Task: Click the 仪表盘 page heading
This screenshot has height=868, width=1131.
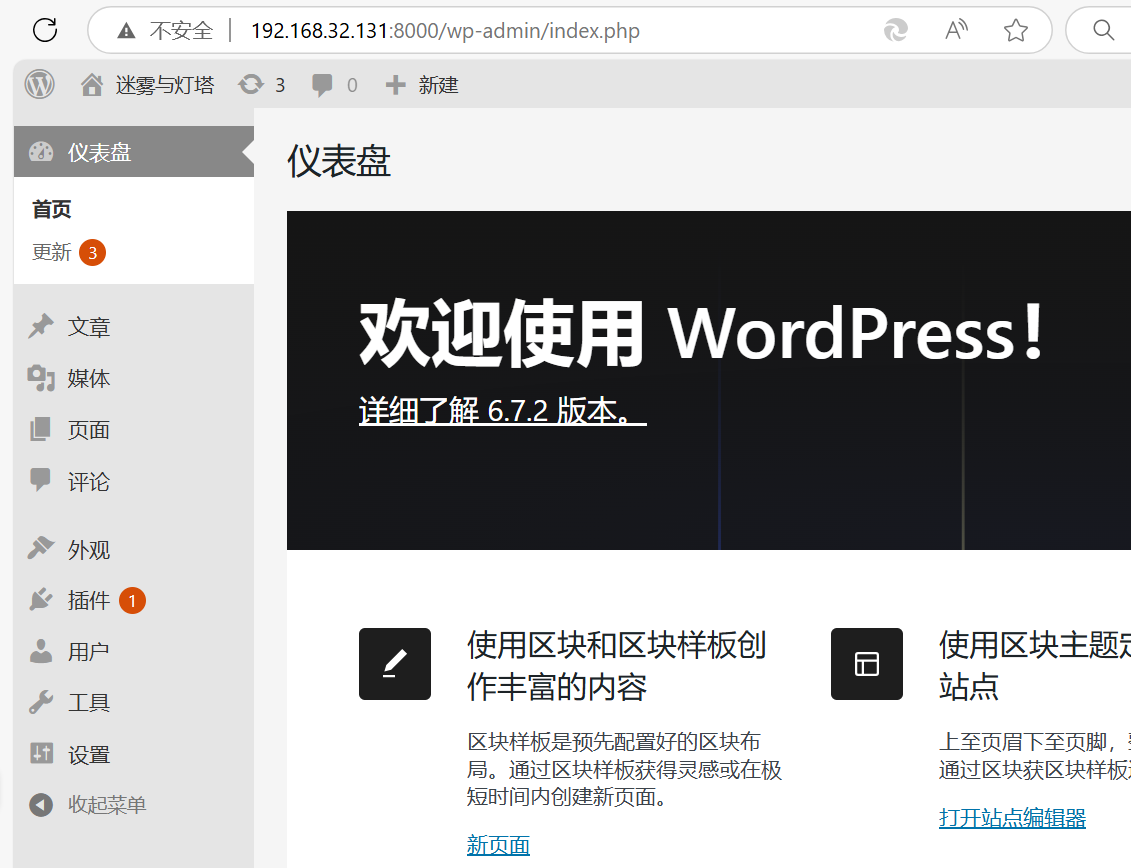Action: (339, 160)
